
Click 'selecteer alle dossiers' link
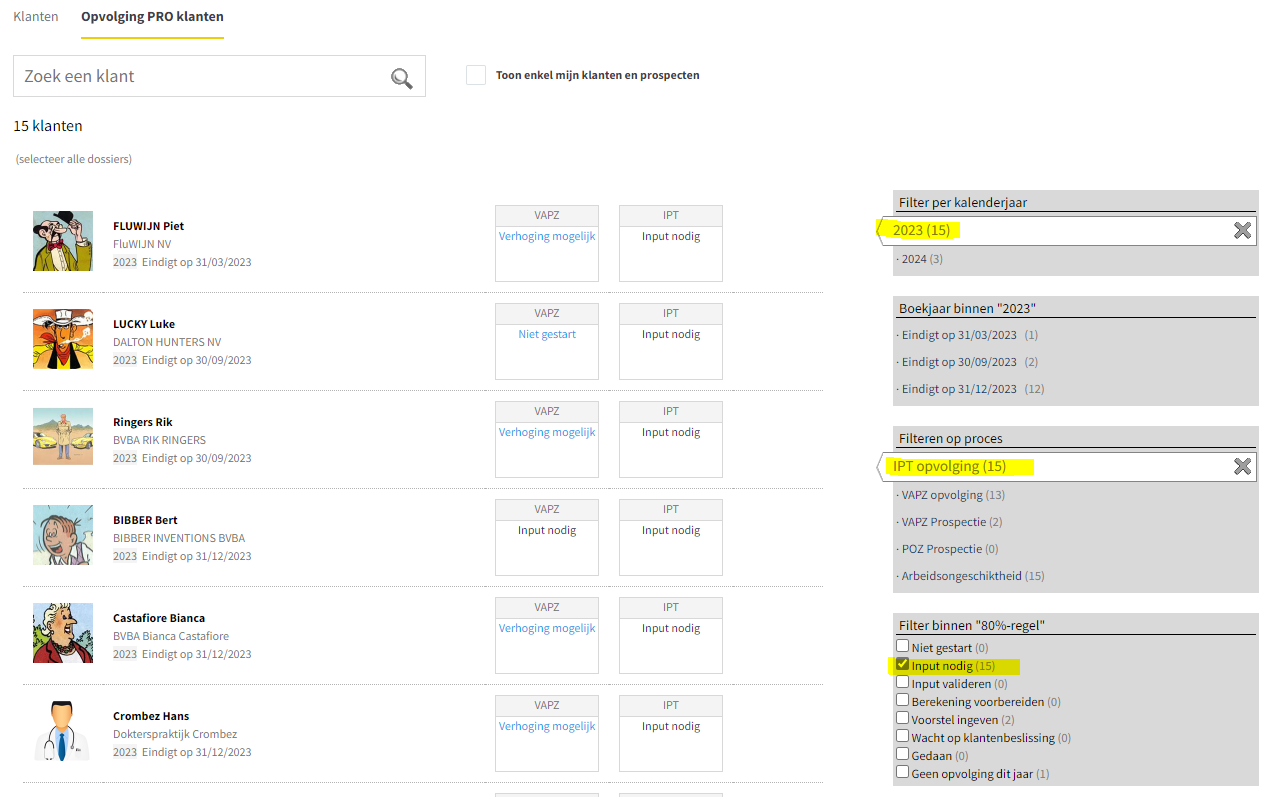(x=74, y=159)
